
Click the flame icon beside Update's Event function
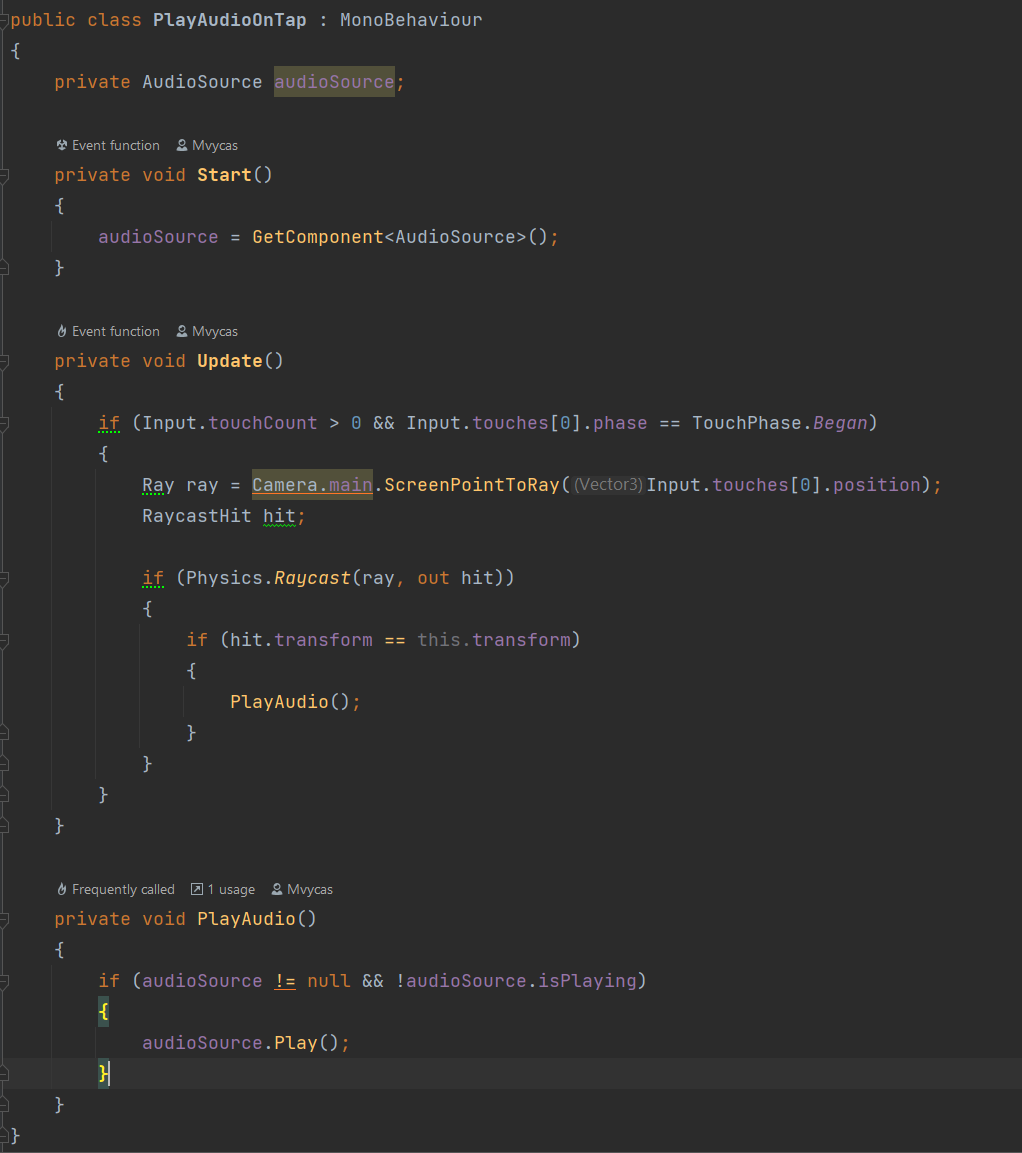62,331
